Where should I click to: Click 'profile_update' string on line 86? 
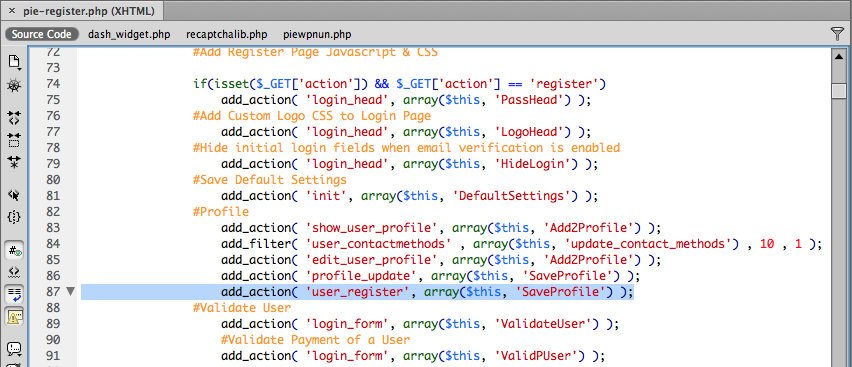(361, 276)
